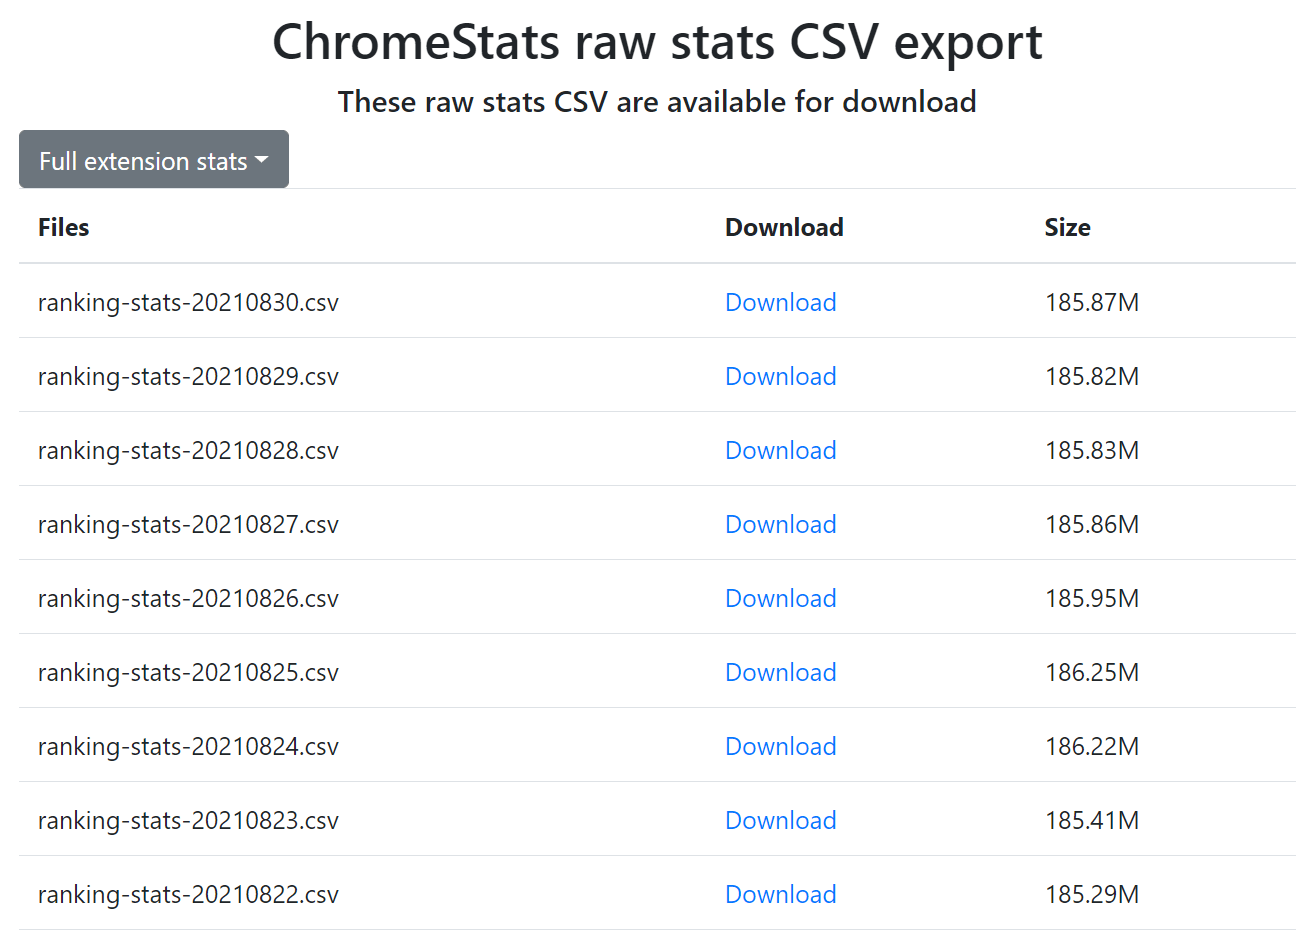Select filename ranking-stats-20210825.csv
This screenshot has width=1316, height=935.
click(188, 672)
